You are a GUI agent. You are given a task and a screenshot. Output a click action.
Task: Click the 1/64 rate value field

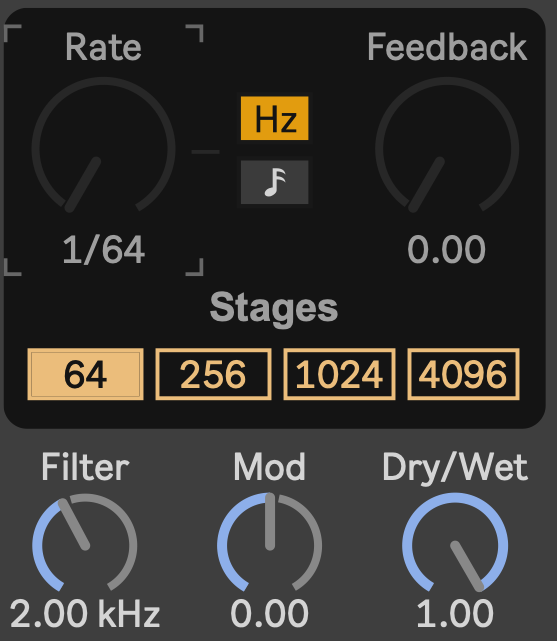[x=103, y=250]
